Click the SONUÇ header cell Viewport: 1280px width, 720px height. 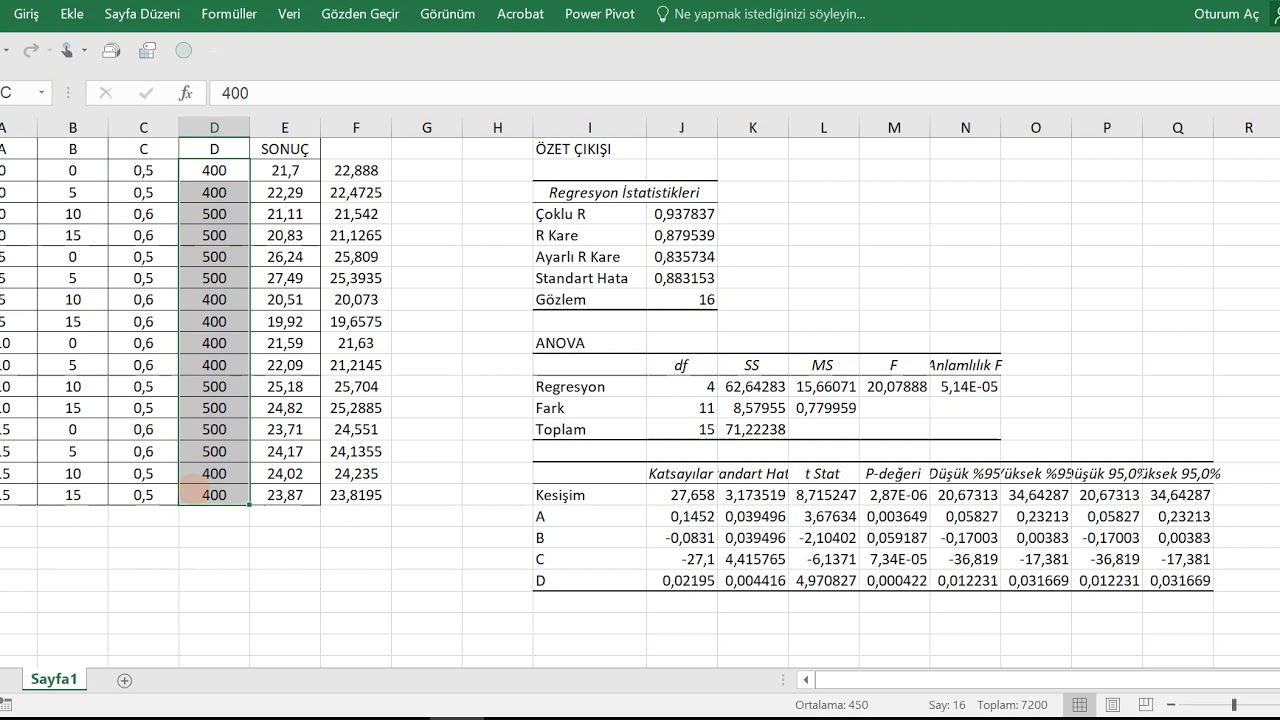point(285,149)
